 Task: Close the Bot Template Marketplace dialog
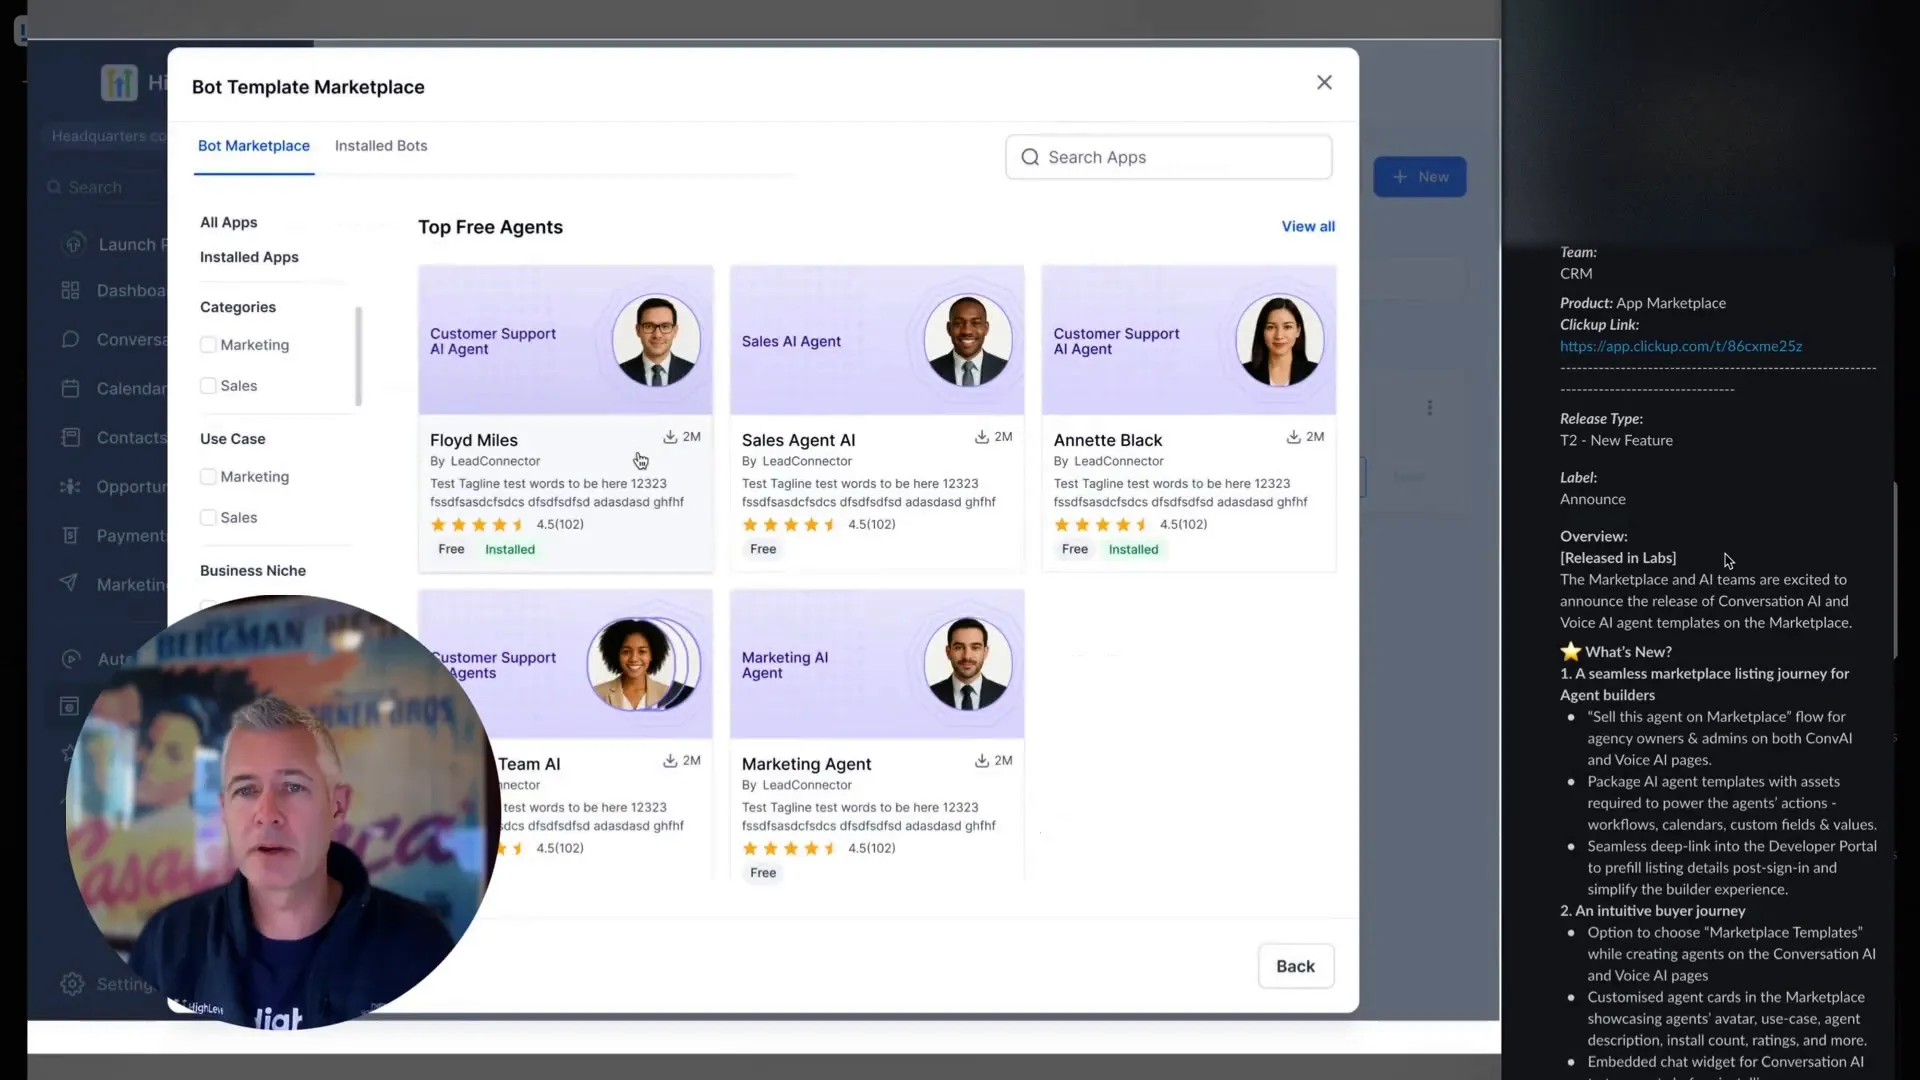1324,83
